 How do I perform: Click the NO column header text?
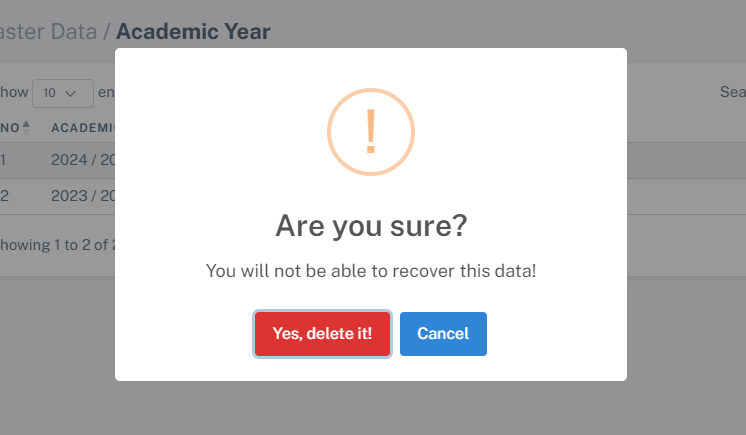[10, 128]
